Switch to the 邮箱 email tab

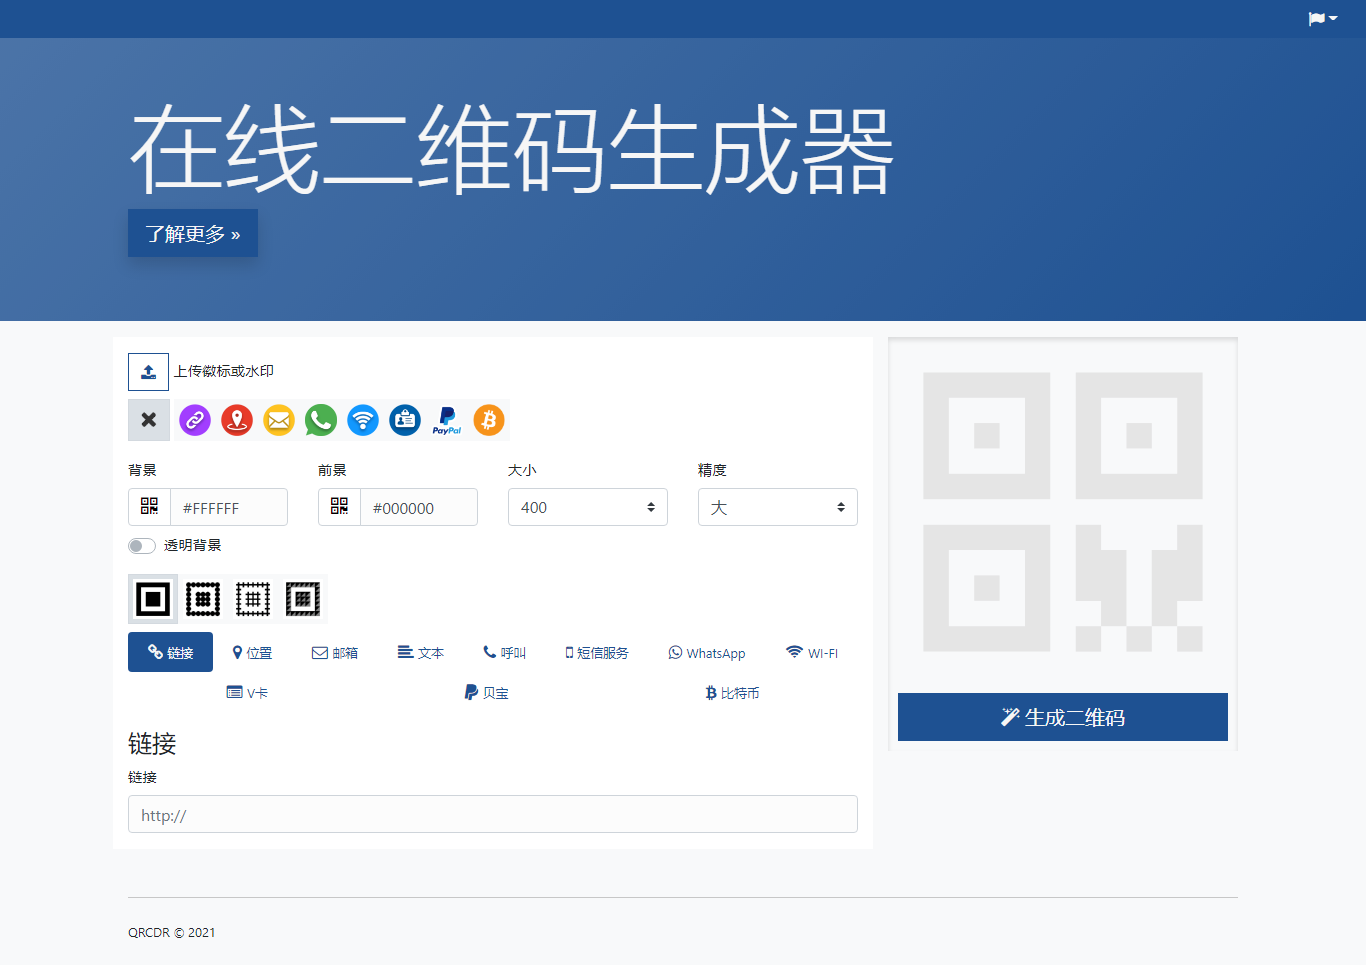pos(335,652)
